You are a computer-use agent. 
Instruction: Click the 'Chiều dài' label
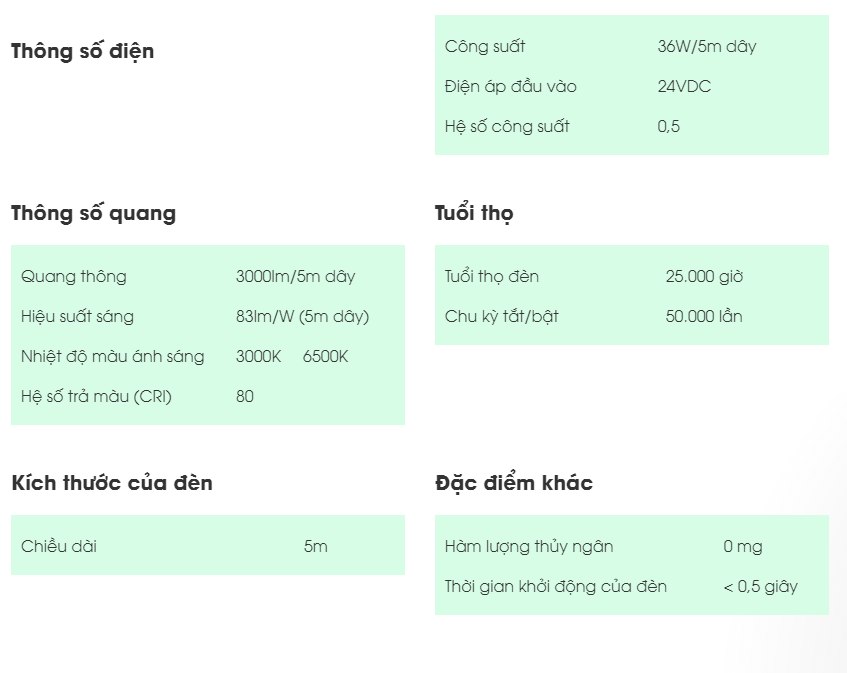tap(59, 546)
